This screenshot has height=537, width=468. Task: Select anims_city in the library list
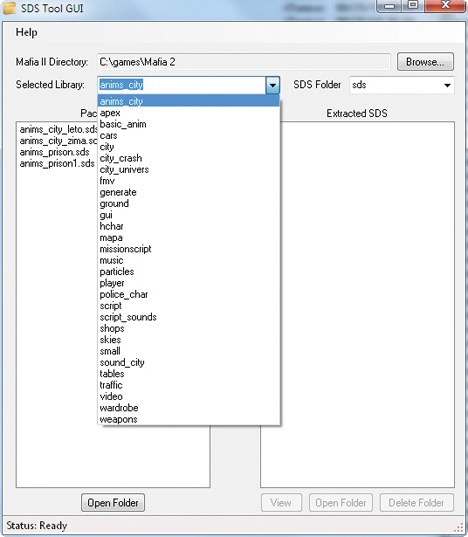[x=189, y=101]
